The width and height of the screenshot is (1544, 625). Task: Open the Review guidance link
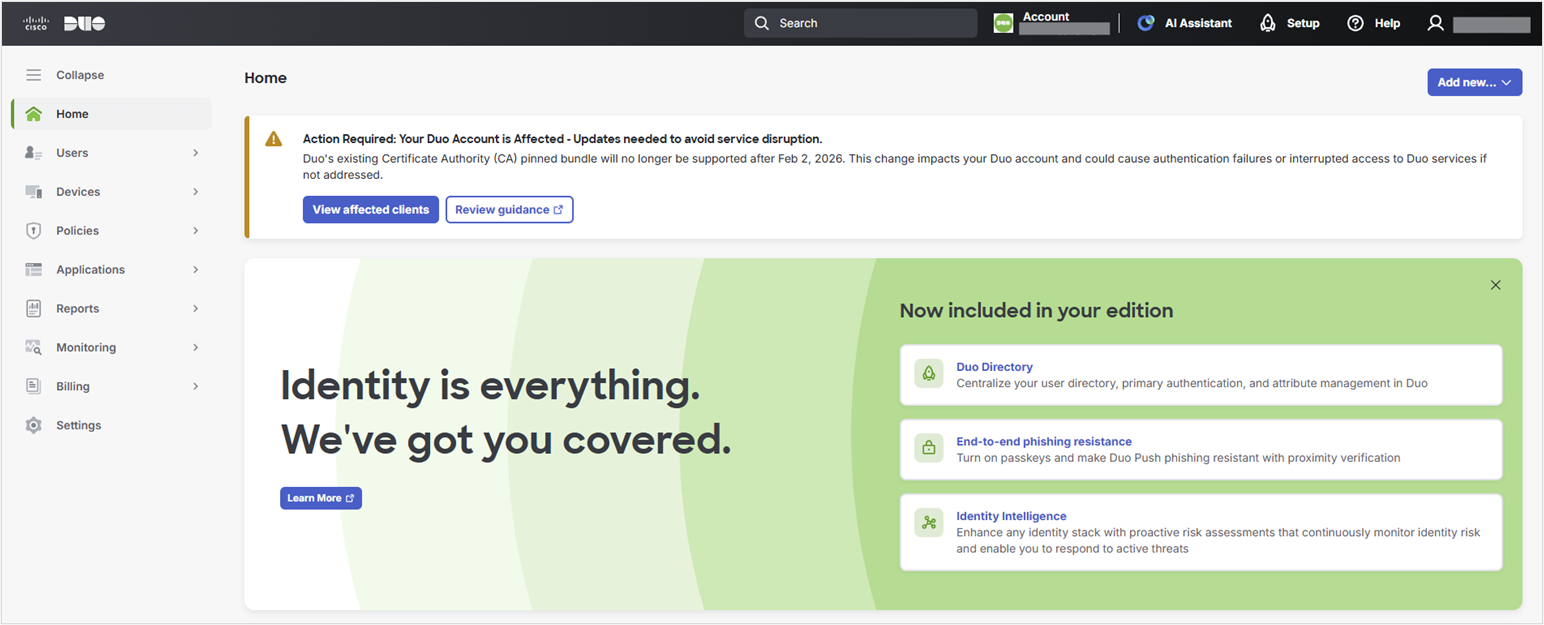pos(509,210)
